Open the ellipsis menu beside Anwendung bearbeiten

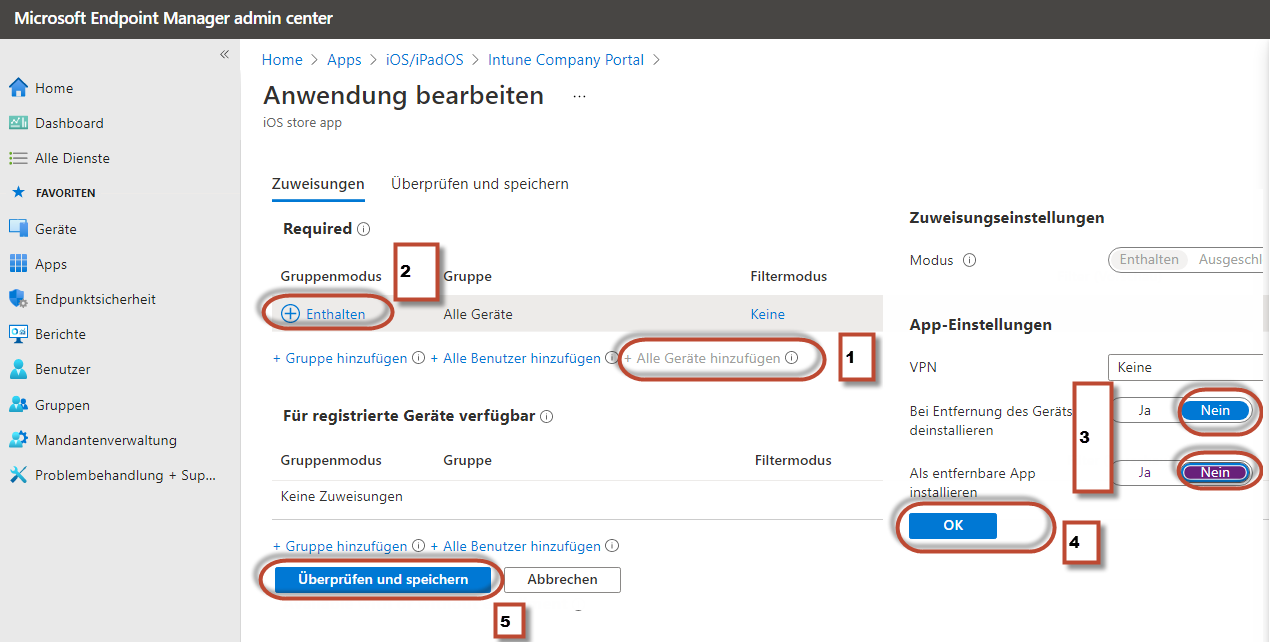[x=579, y=96]
